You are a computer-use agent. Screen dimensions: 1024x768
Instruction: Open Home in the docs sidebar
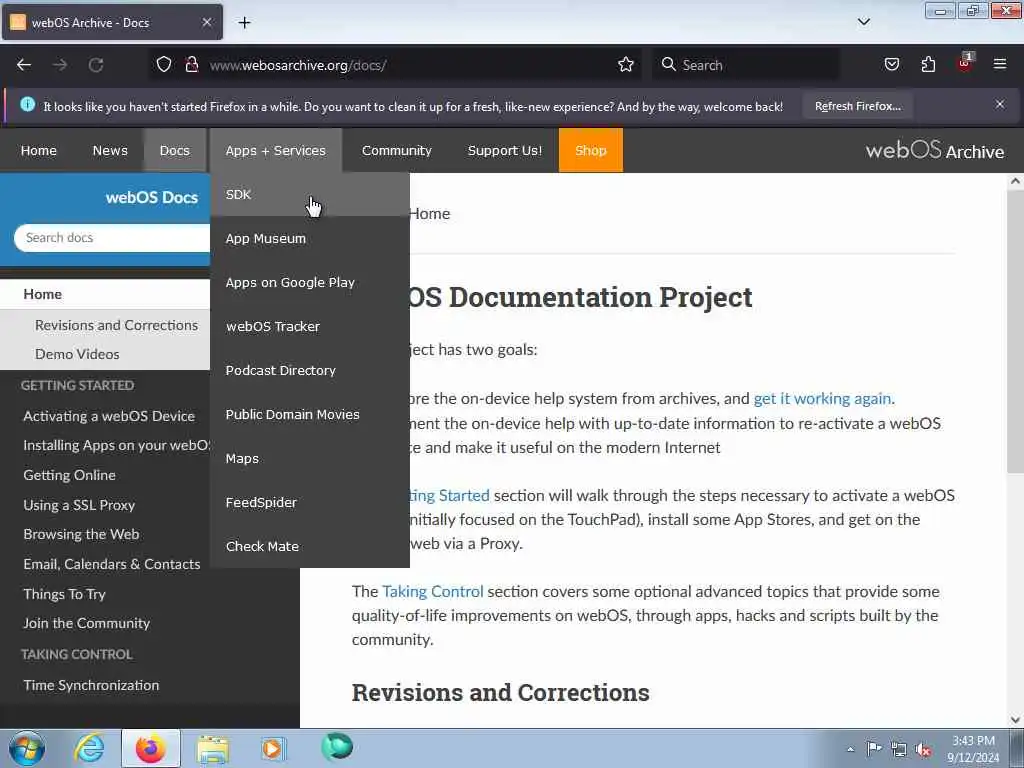104,294
